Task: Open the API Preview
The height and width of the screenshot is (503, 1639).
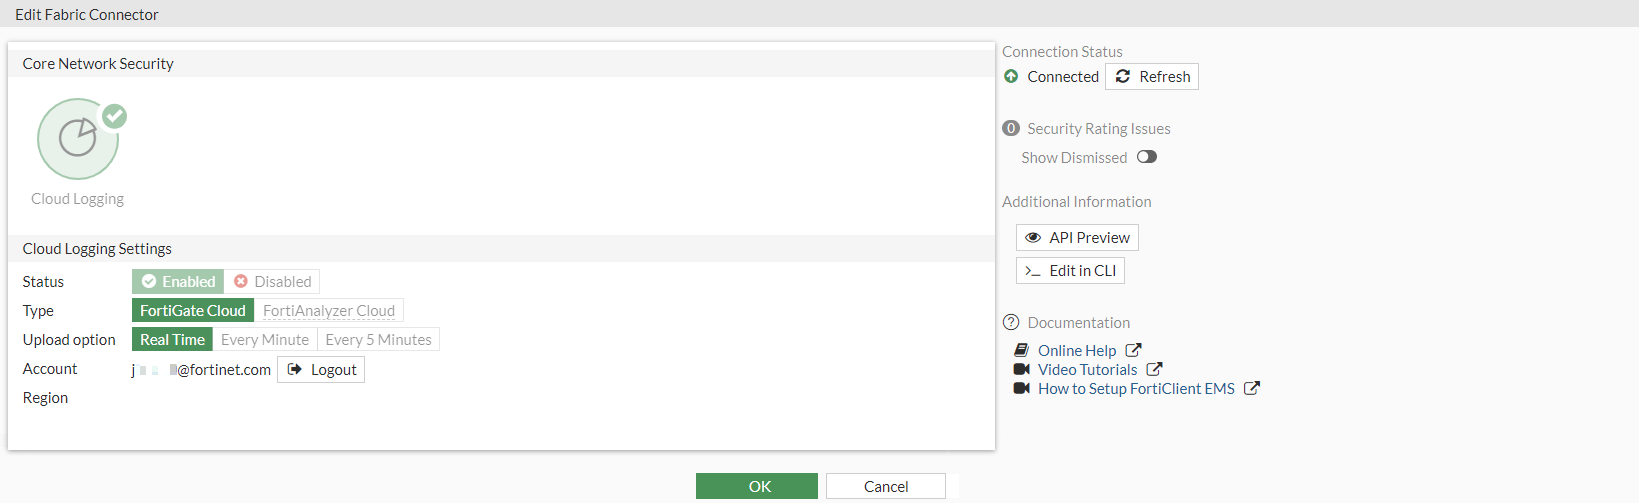Action: 1077,238
